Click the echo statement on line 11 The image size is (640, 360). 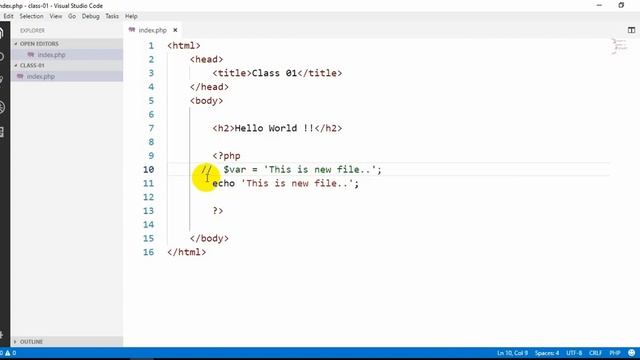[x=286, y=183]
